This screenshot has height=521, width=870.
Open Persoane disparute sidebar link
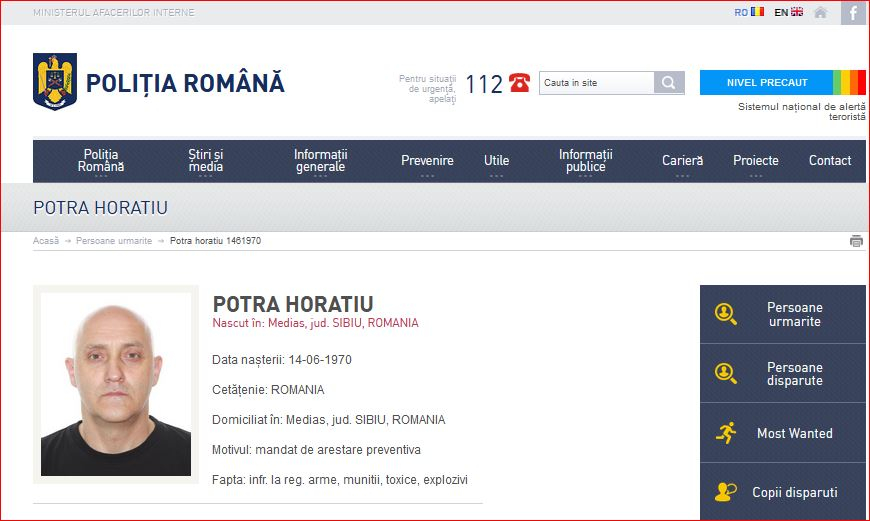tap(783, 373)
